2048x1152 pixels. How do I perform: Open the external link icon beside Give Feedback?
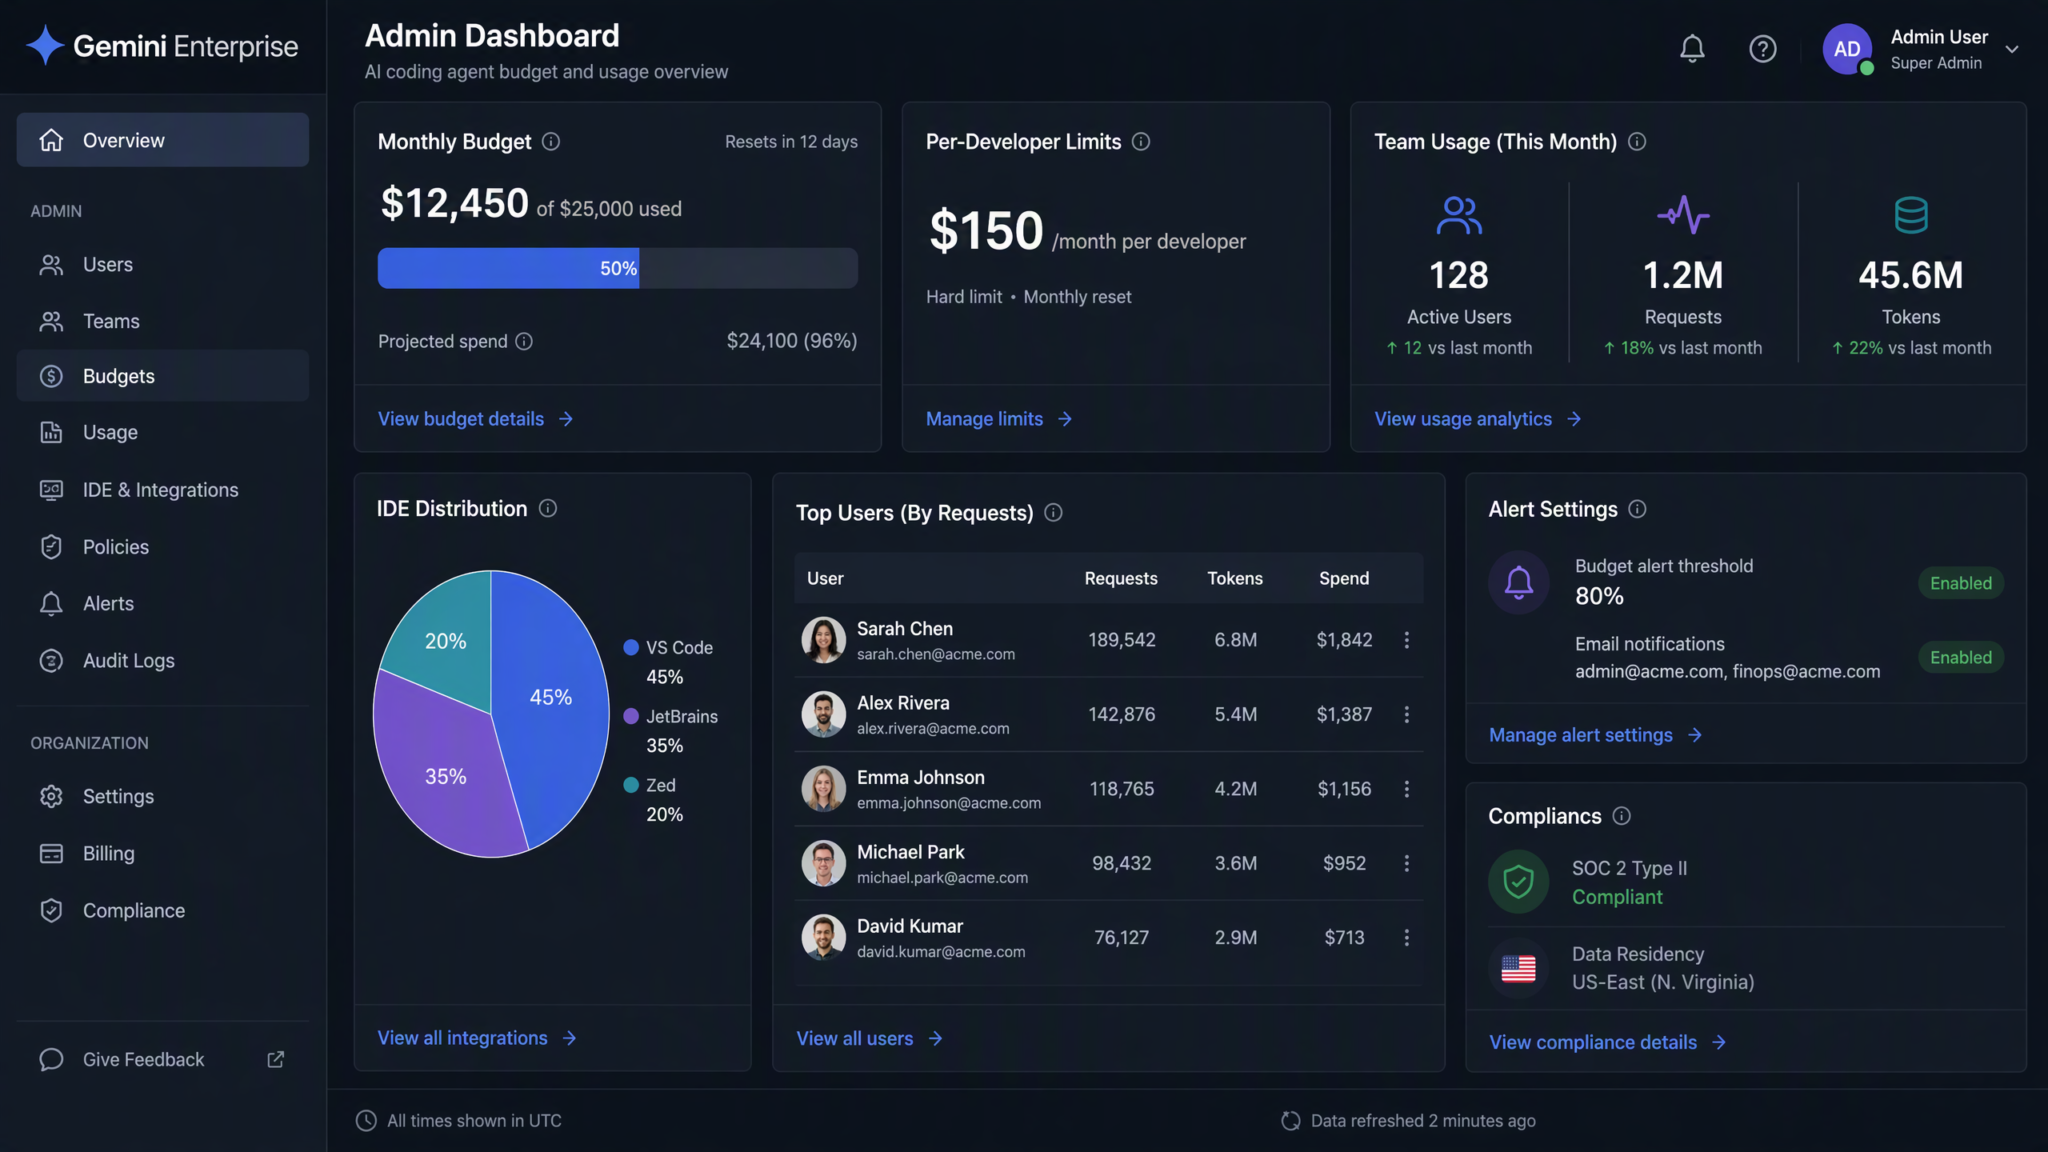click(276, 1059)
